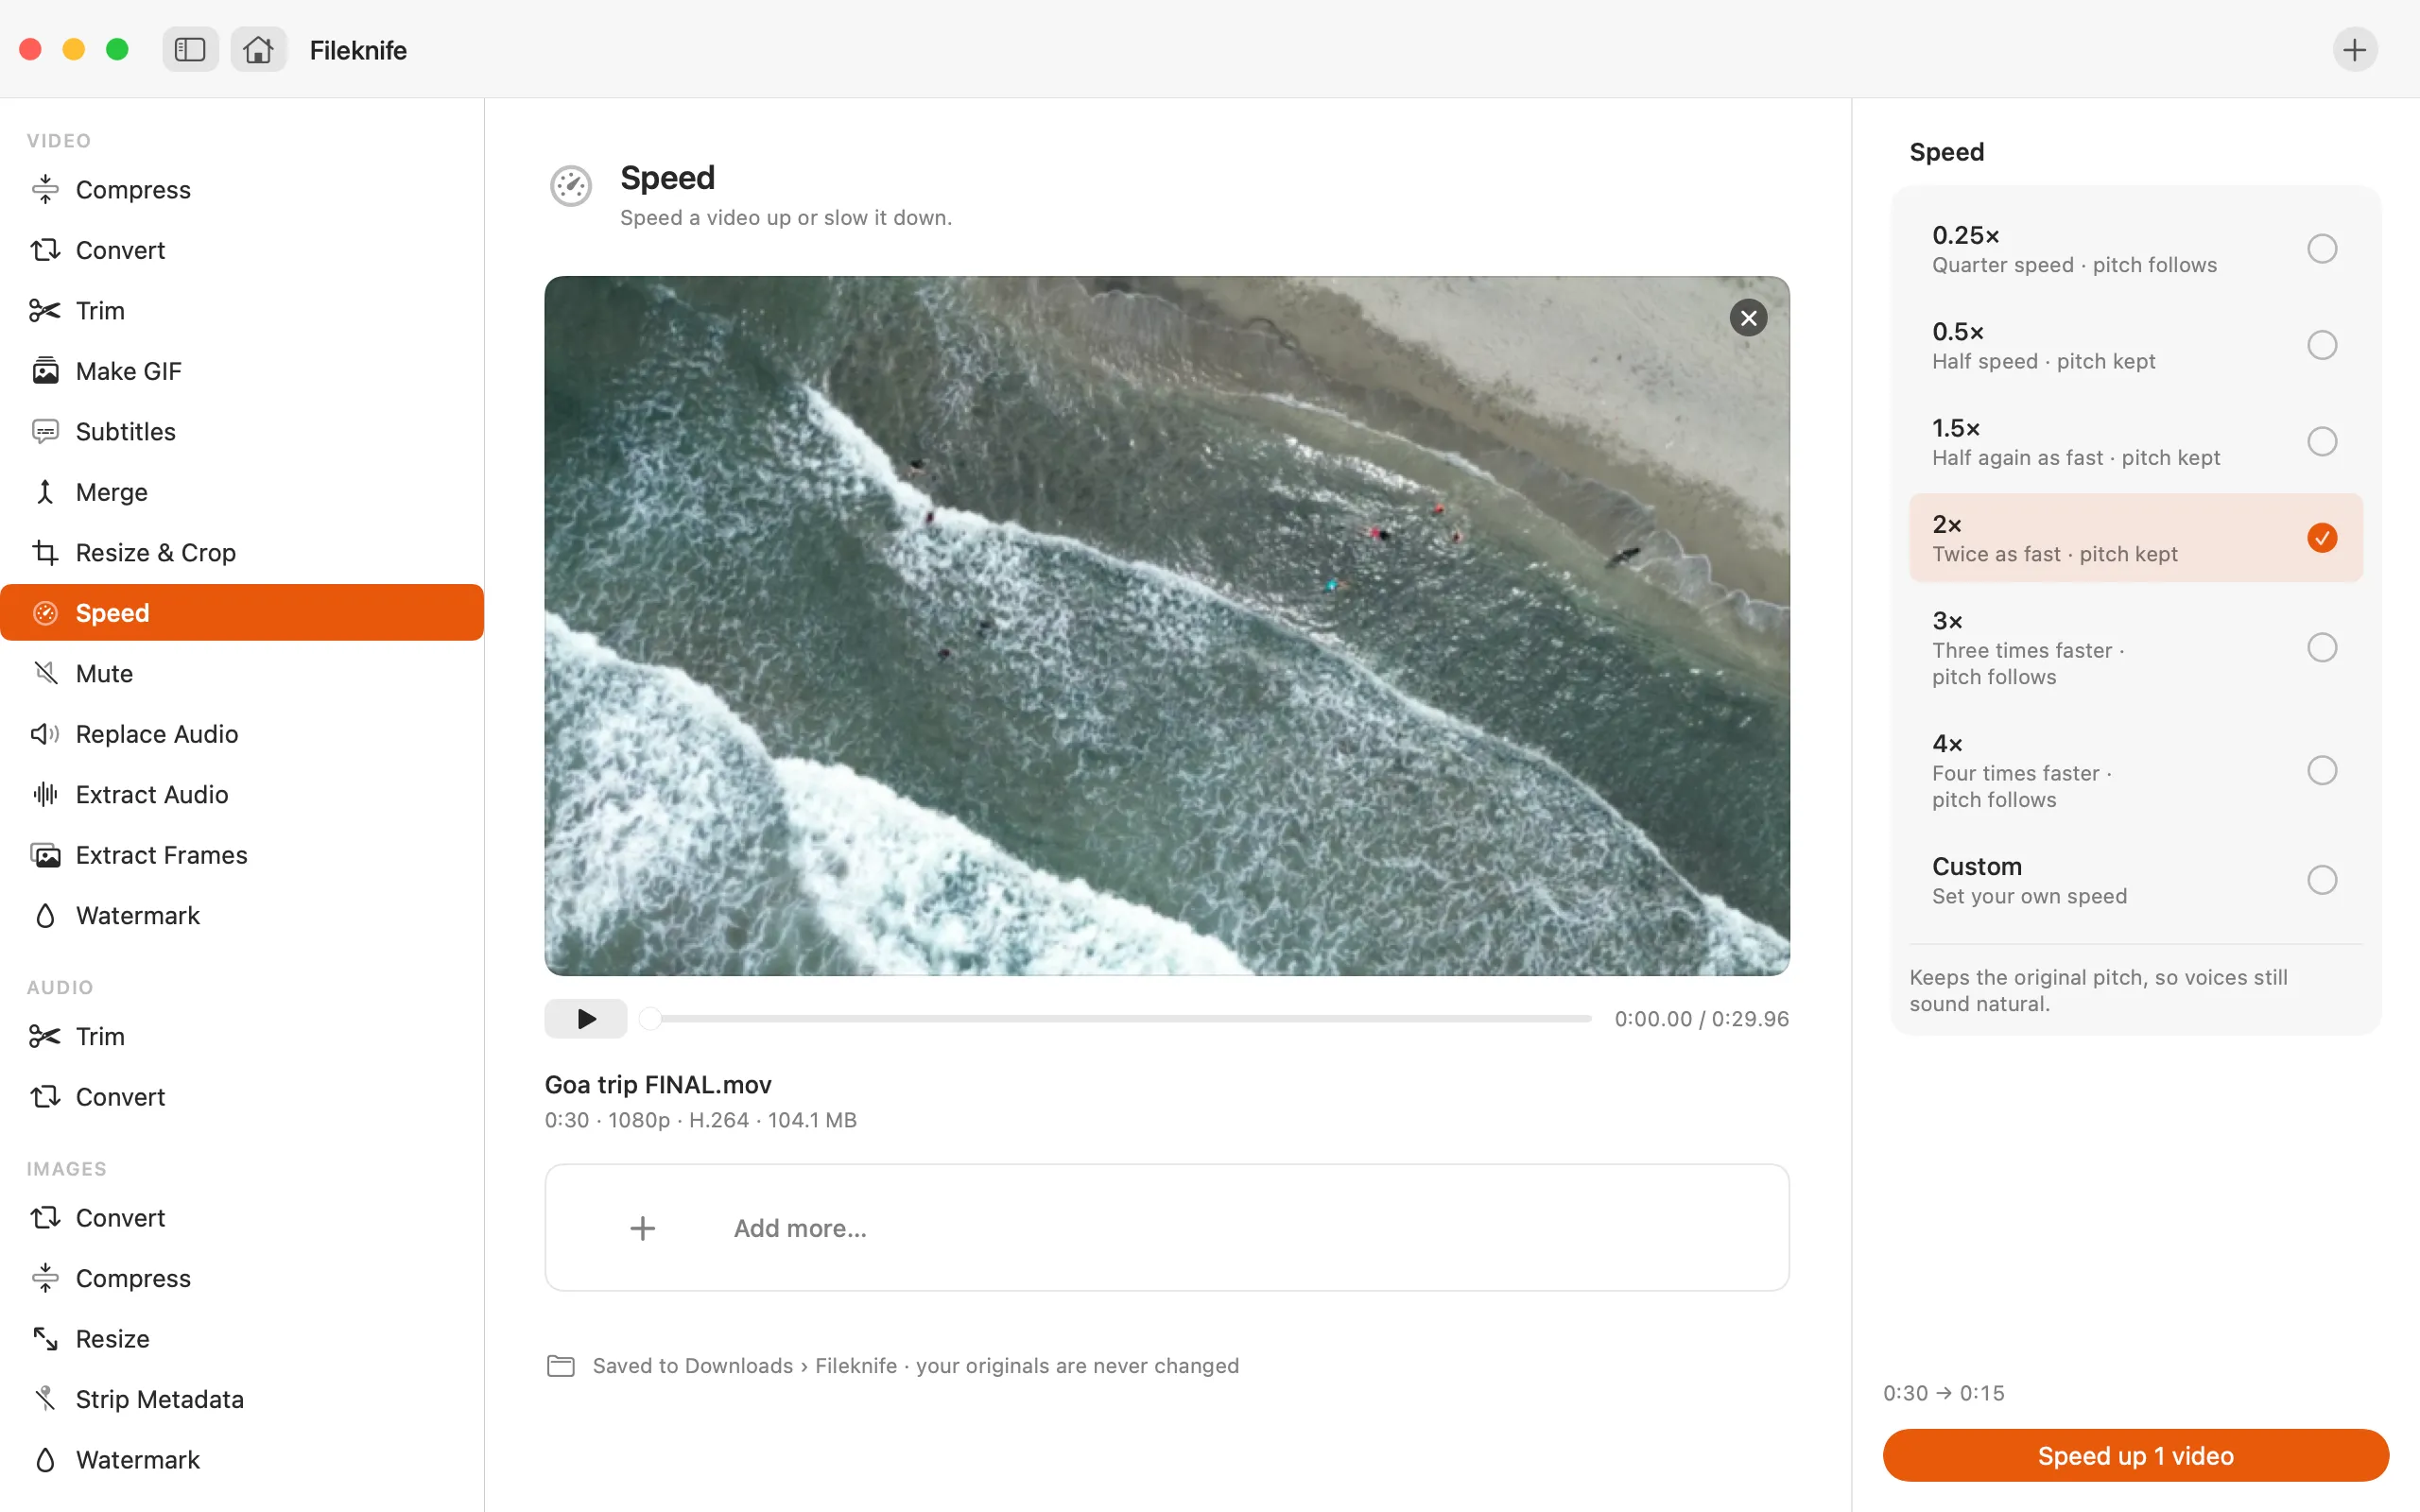Open Images Resize in sidebar
Image resolution: width=2420 pixels, height=1512 pixels.
[x=242, y=1339]
